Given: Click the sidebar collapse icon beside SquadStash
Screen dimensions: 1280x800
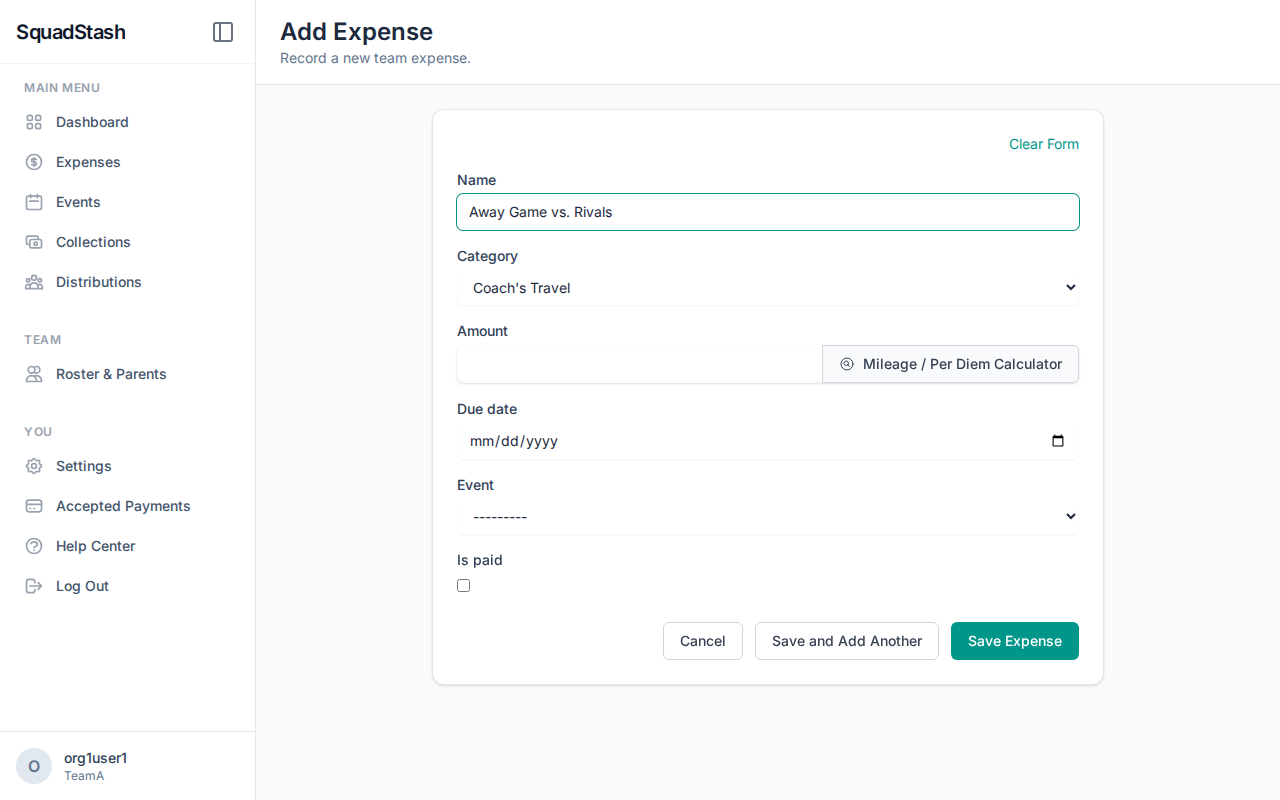Looking at the screenshot, I should point(222,31).
